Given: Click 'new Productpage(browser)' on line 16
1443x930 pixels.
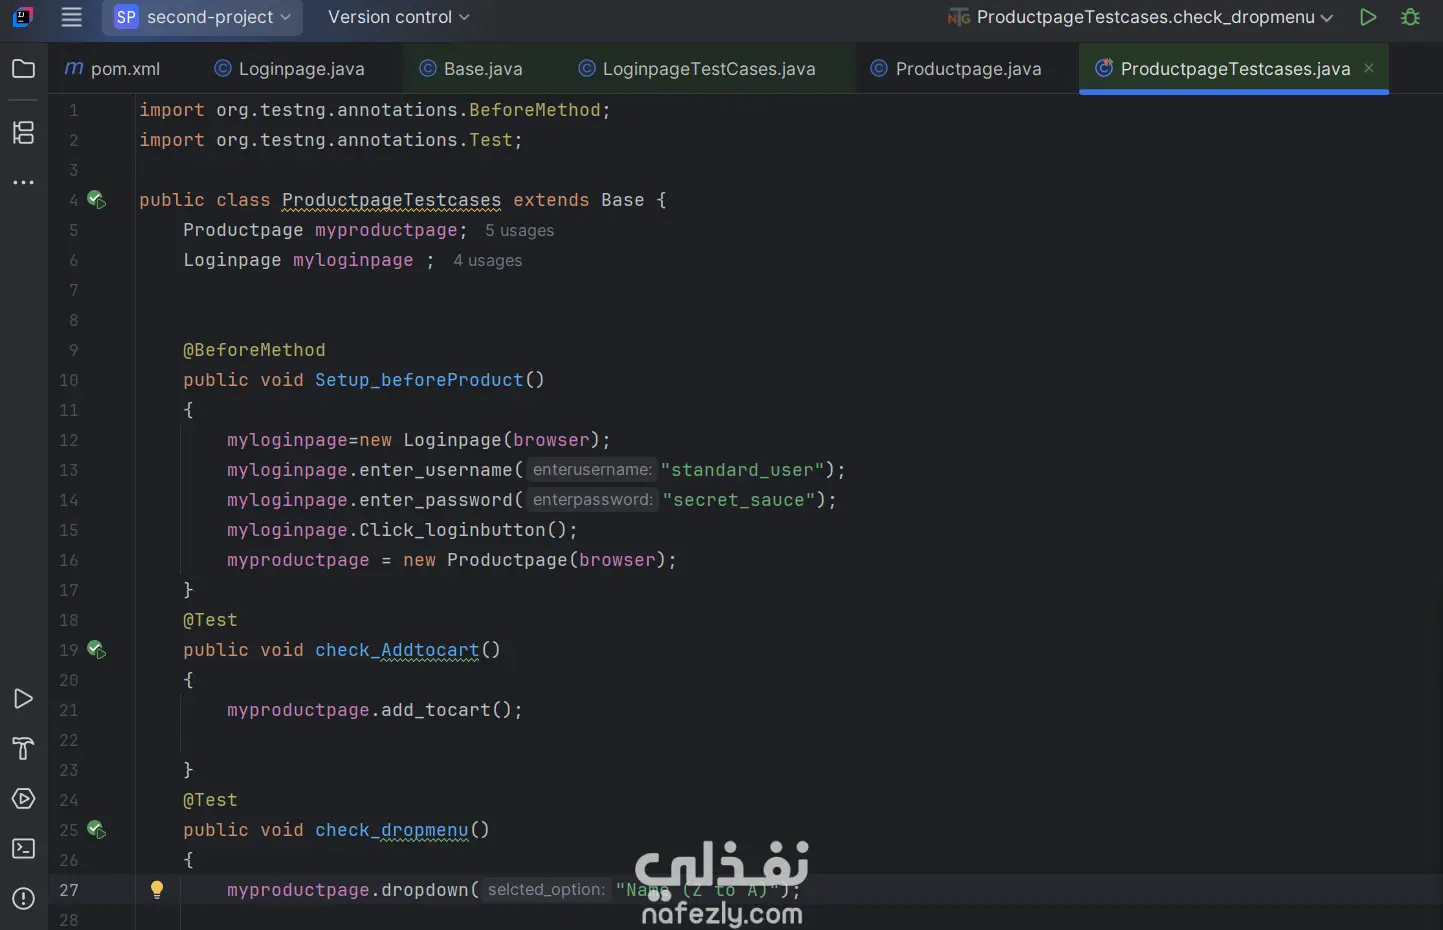Looking at the screenshot, I should (535, 560).
